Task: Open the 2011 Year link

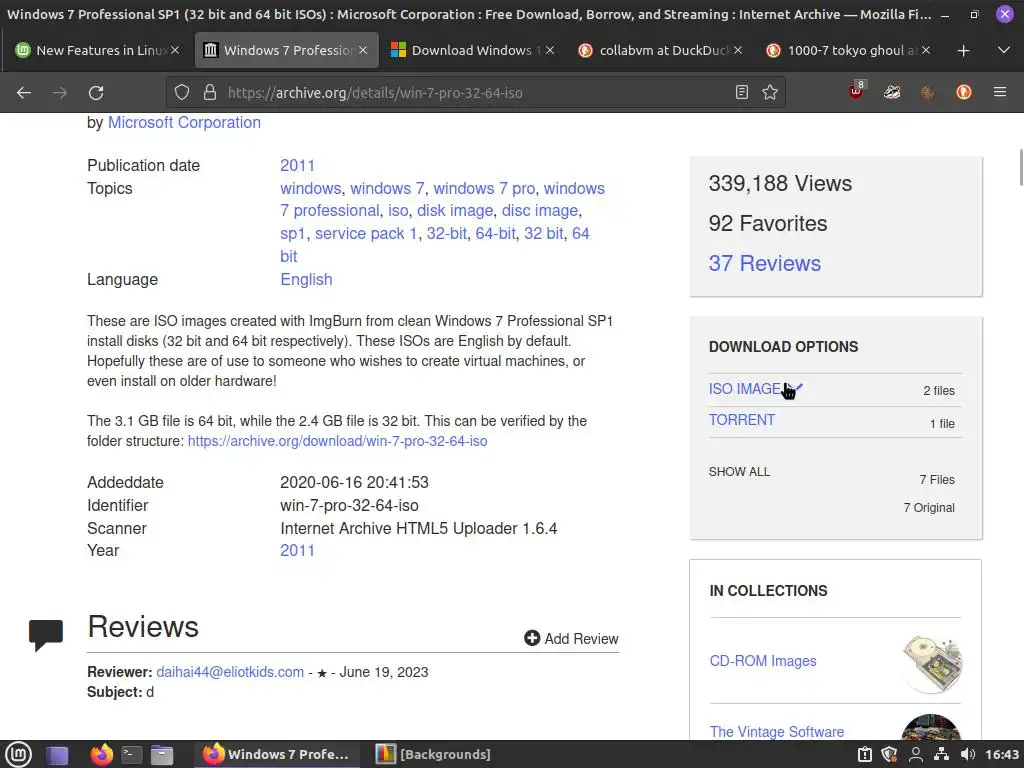Action: click(297, 550)
